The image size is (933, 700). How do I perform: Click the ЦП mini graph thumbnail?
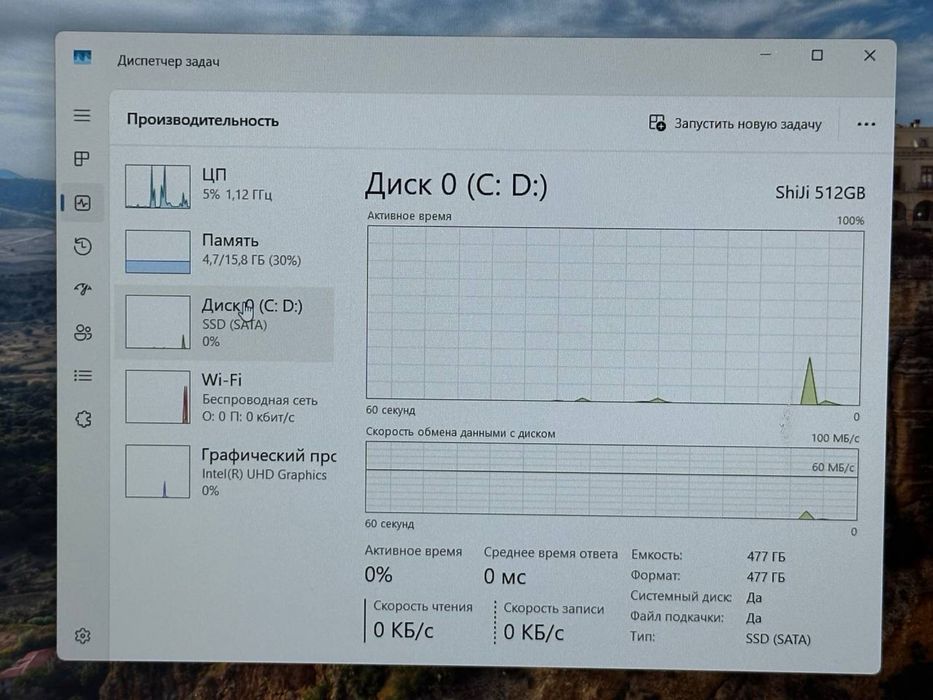[158, 186]
